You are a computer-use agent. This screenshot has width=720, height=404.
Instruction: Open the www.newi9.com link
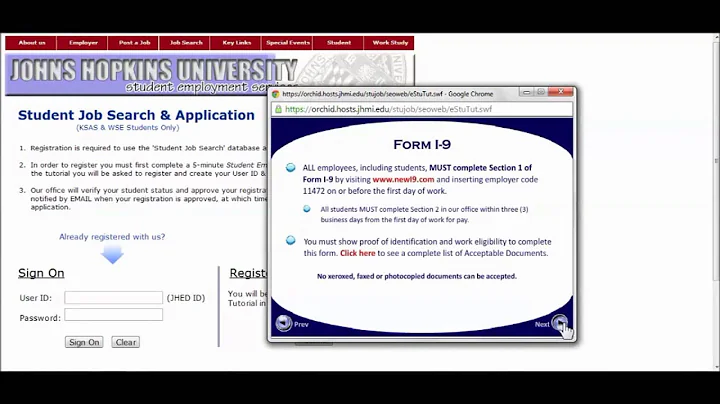tap(403, 180)
